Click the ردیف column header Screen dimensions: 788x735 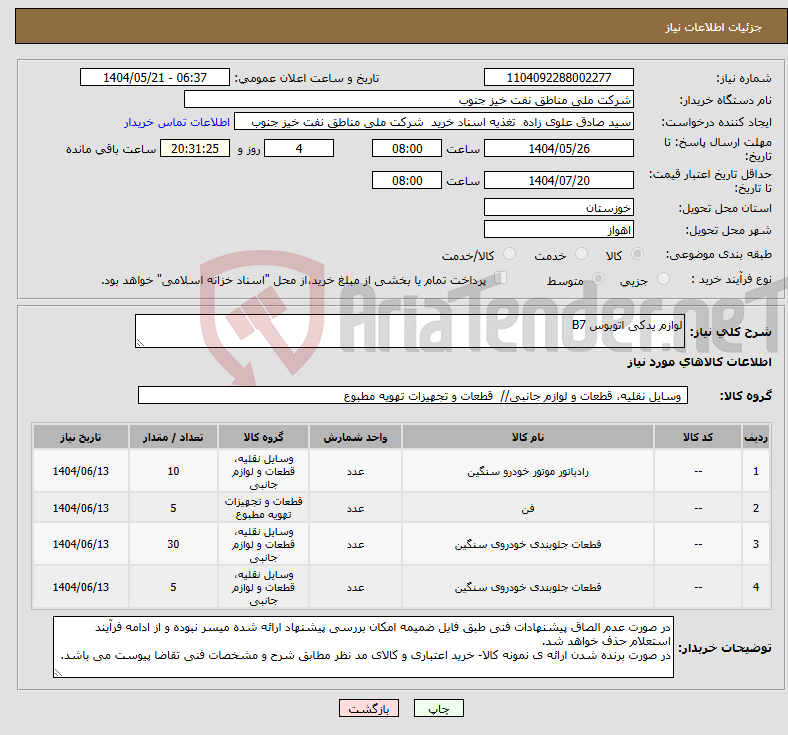[756, 437]
